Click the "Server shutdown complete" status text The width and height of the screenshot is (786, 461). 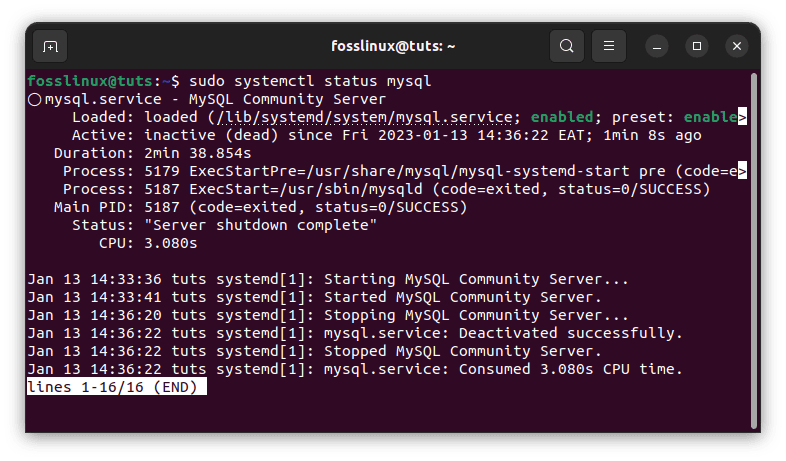coord(260,225)
